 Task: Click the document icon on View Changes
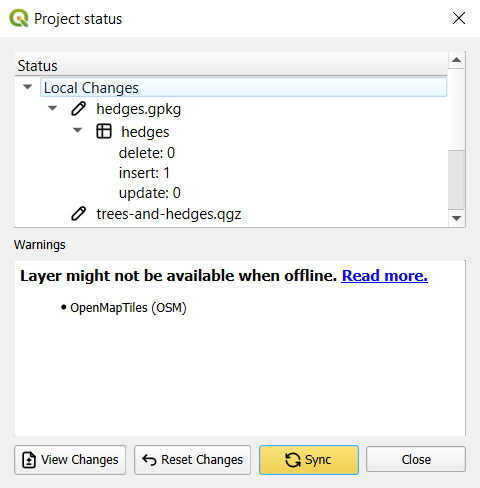tap(29, 460)
